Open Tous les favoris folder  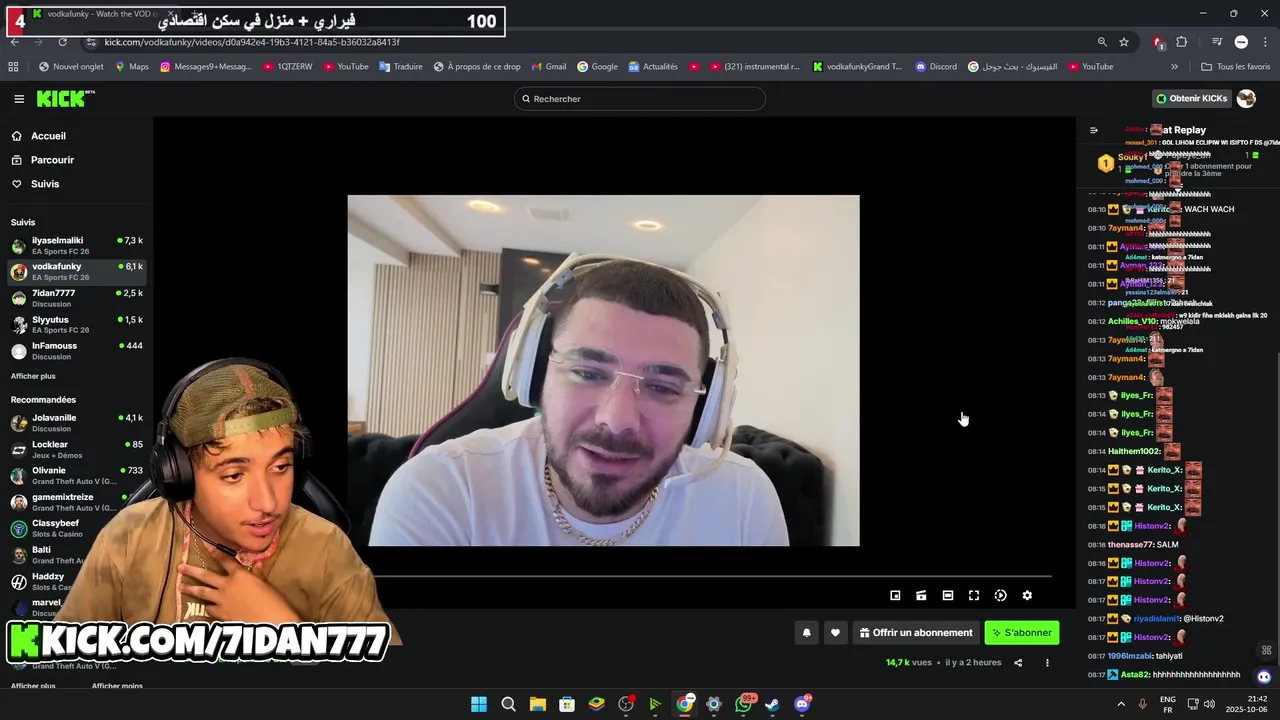[x=1235, y=67]
